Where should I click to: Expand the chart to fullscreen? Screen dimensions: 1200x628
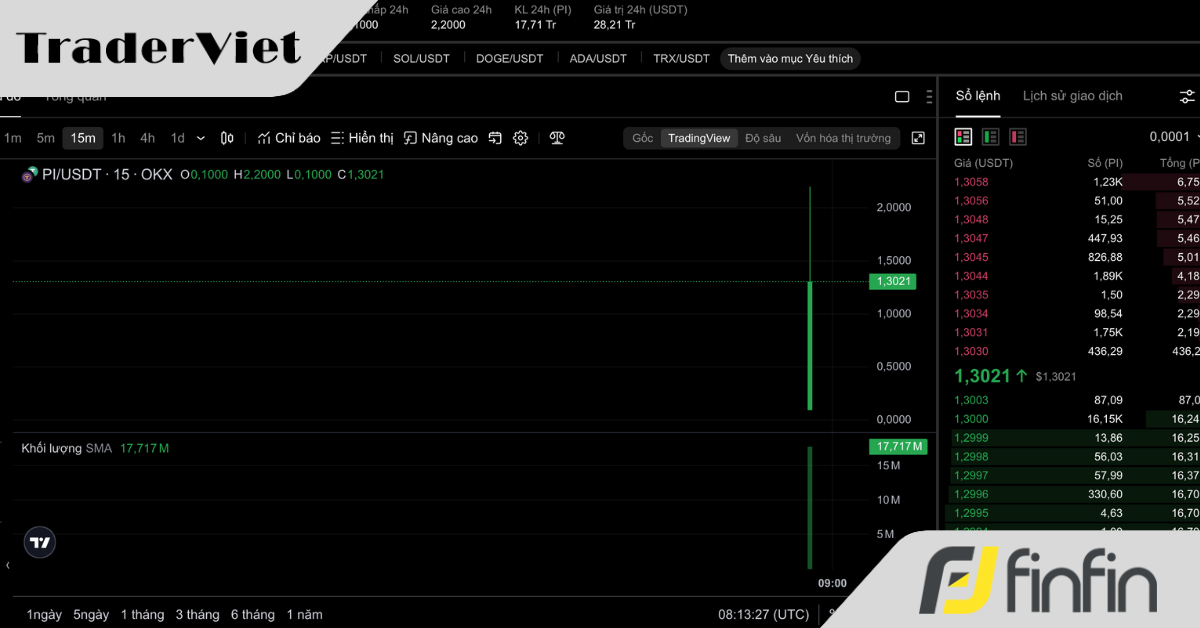(918, 138)
